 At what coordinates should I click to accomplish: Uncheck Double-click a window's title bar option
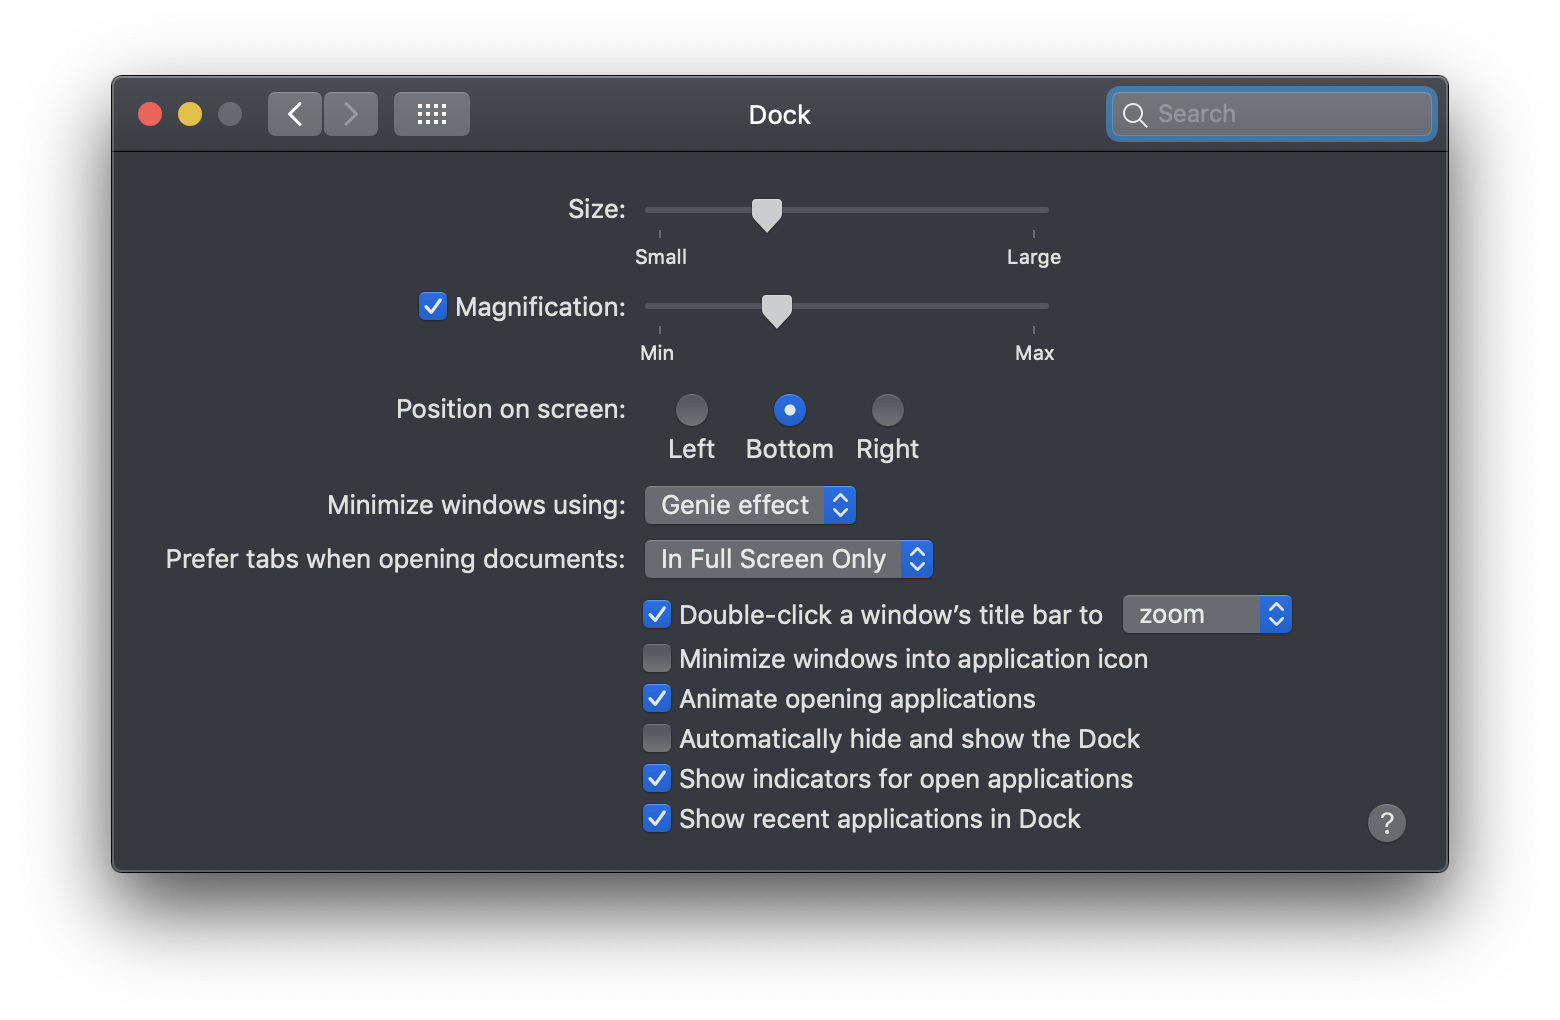click(x=657, y=614)
